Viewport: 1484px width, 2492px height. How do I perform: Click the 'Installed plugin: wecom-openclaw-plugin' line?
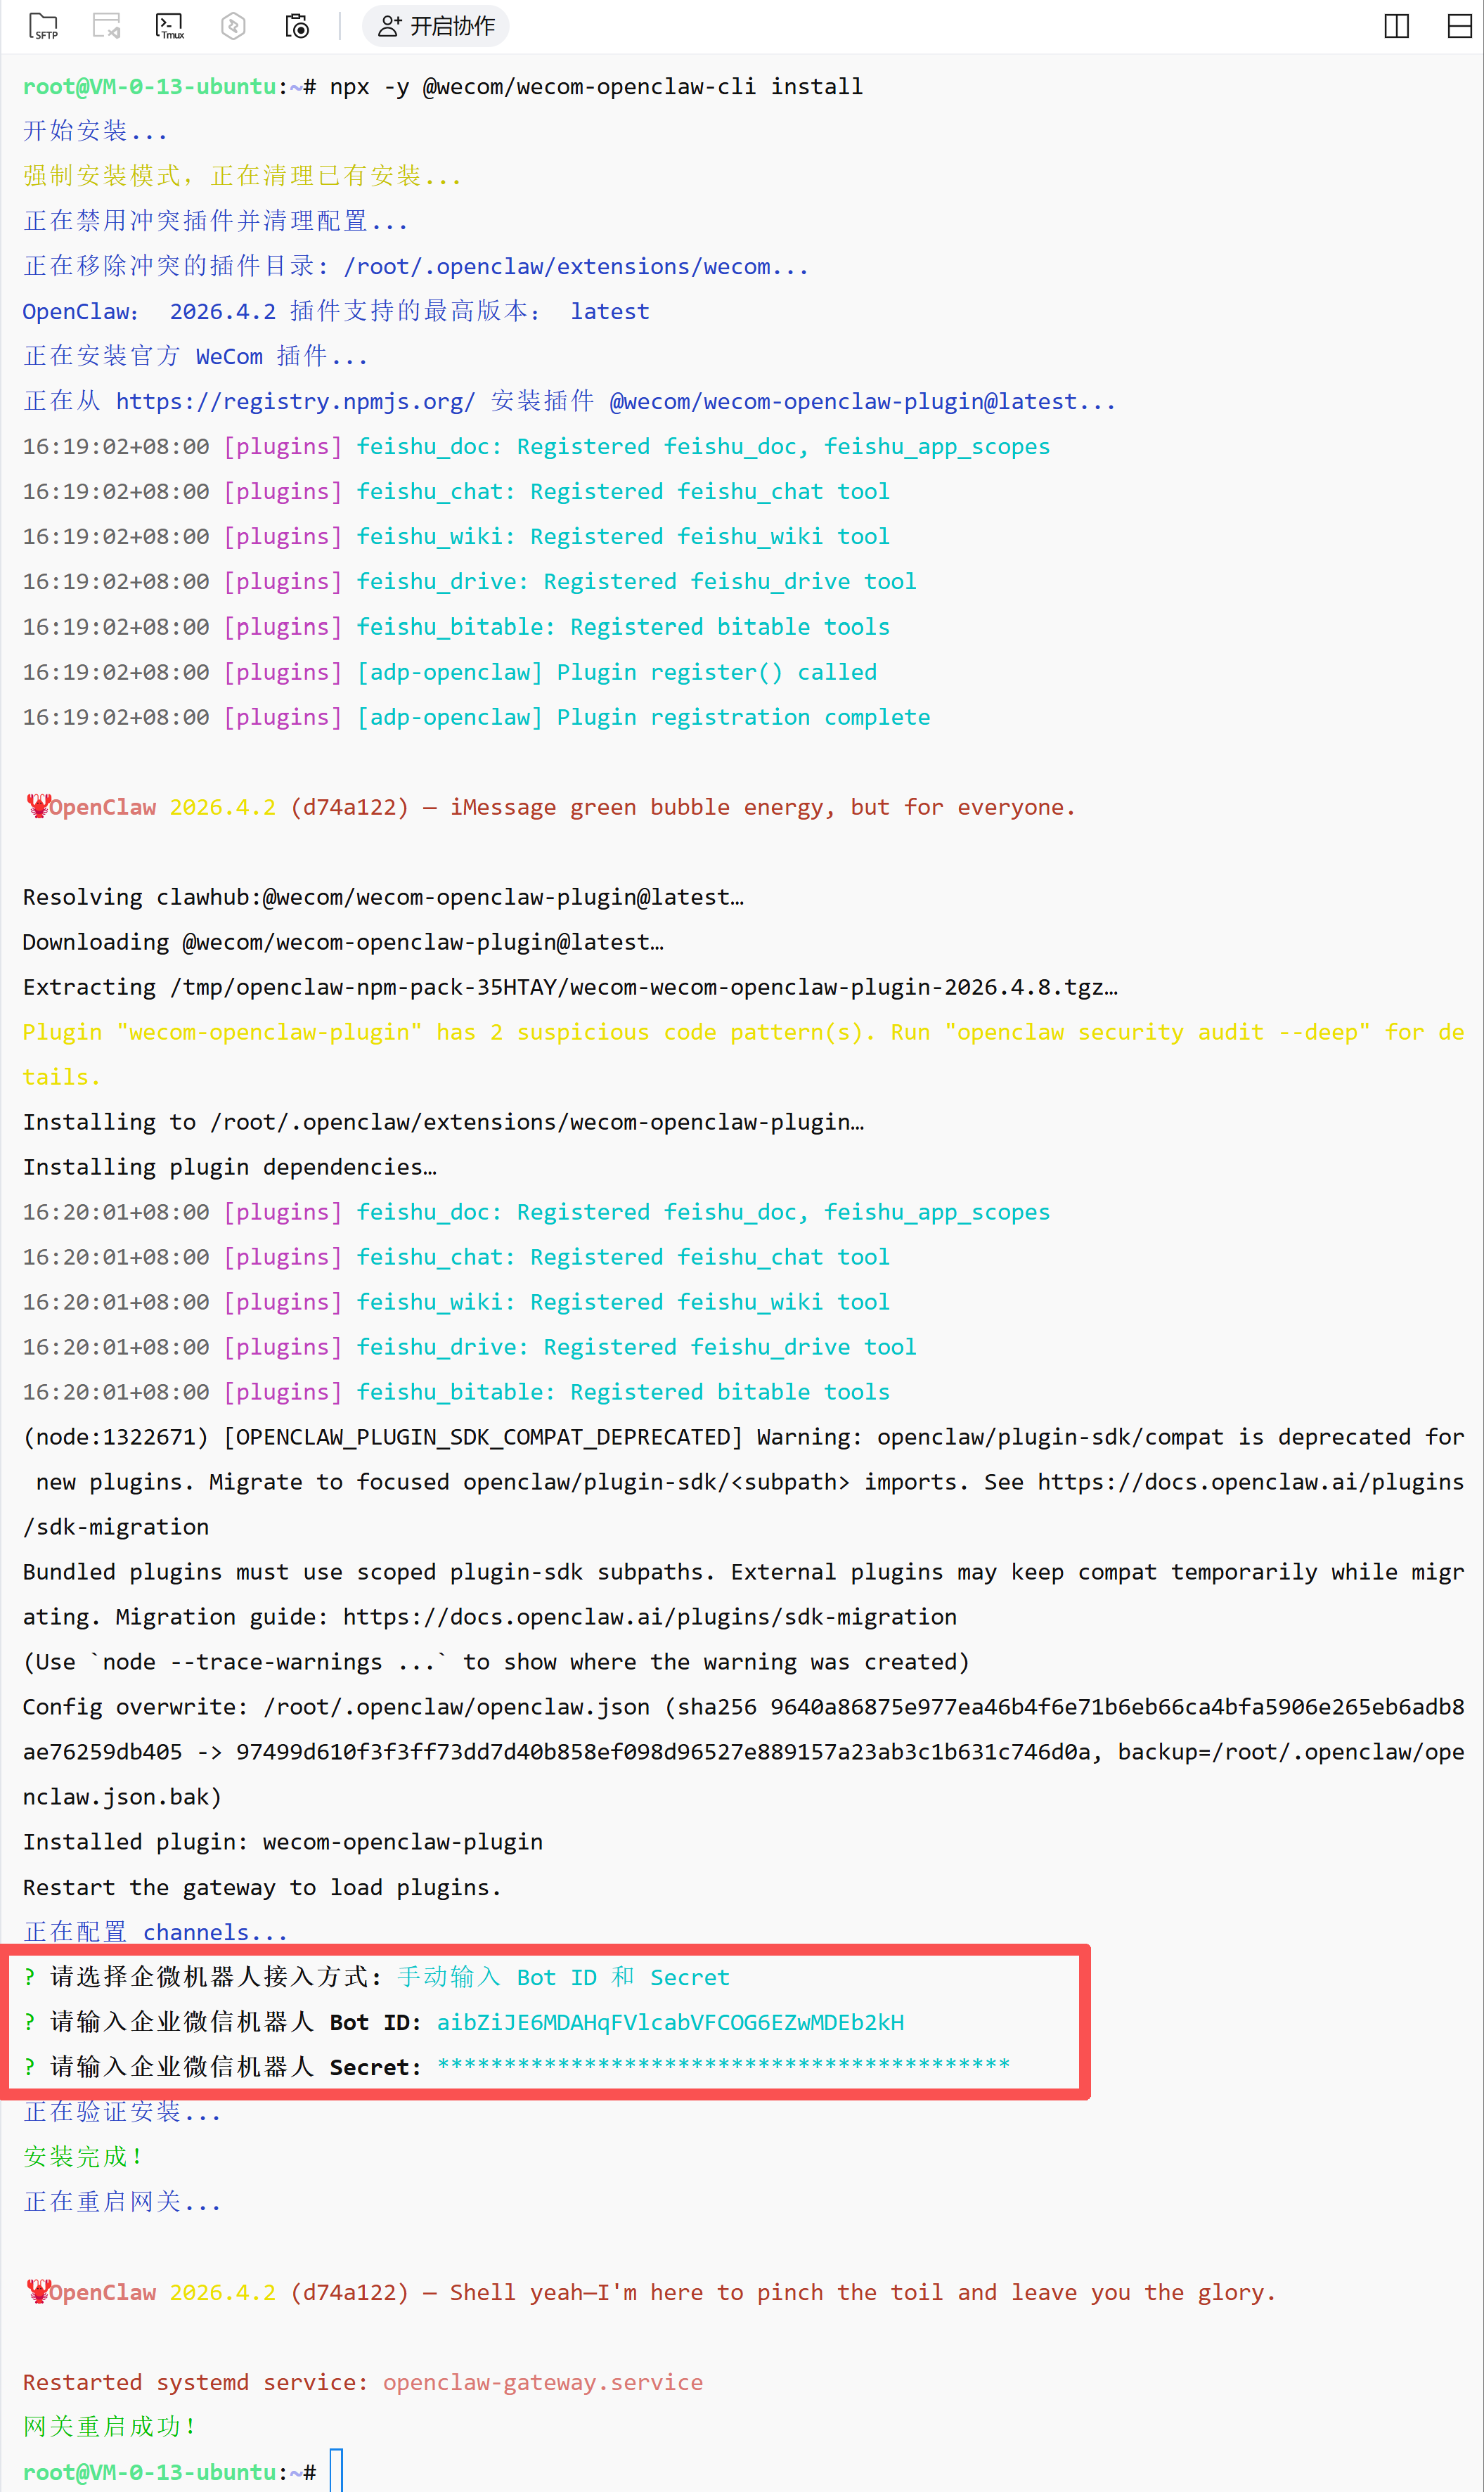pyautogui.click(x=283, y=1842)
